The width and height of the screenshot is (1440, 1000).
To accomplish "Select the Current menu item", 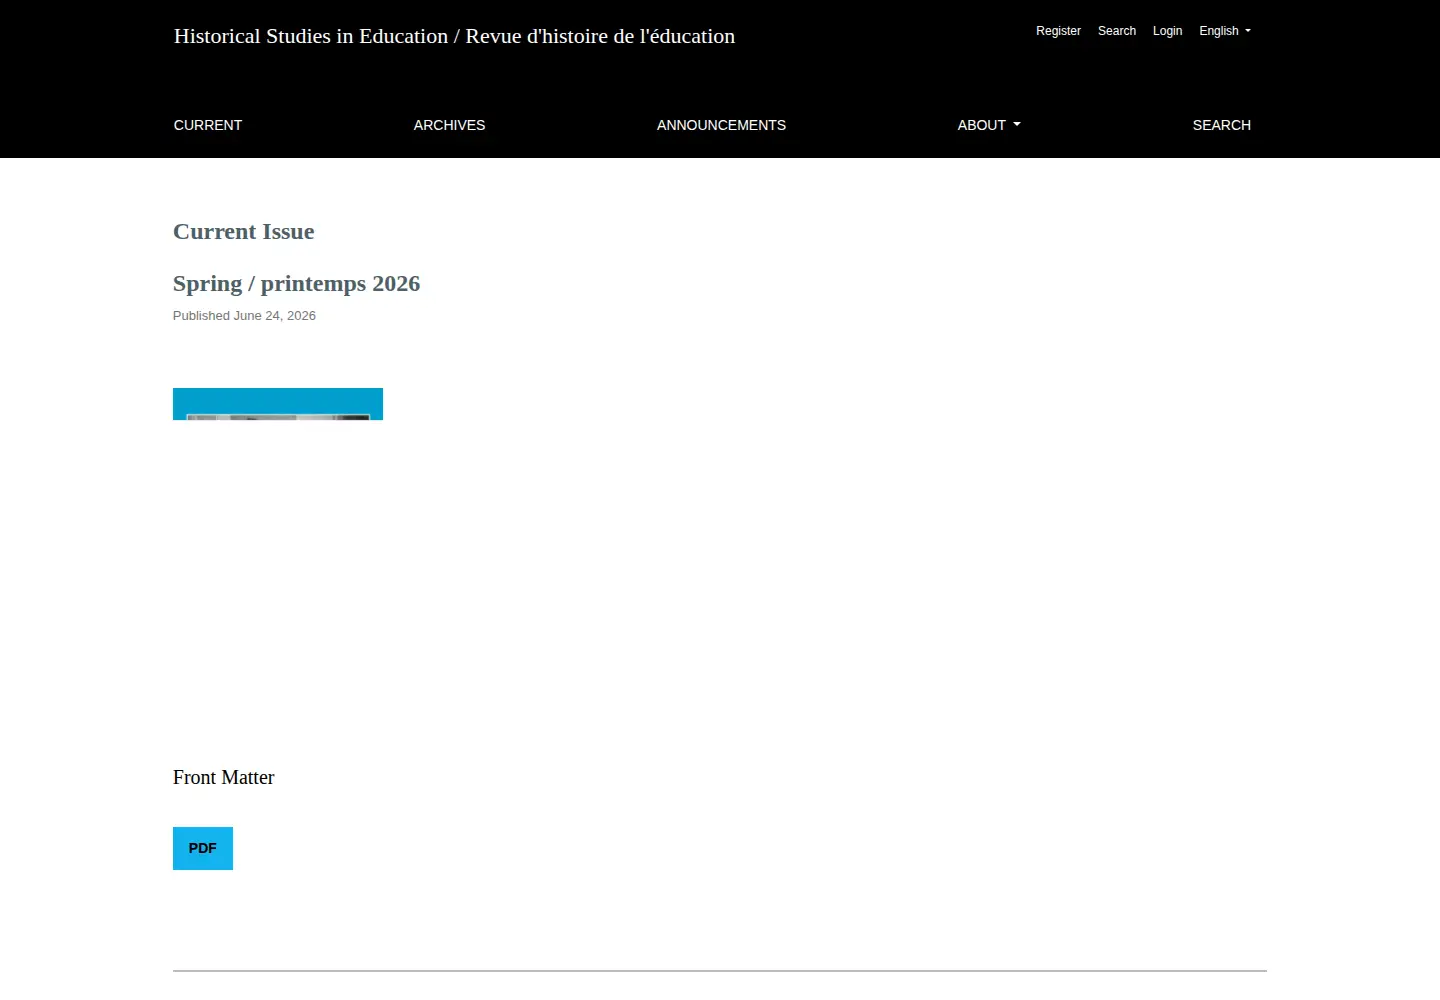I will click(208, 125).
